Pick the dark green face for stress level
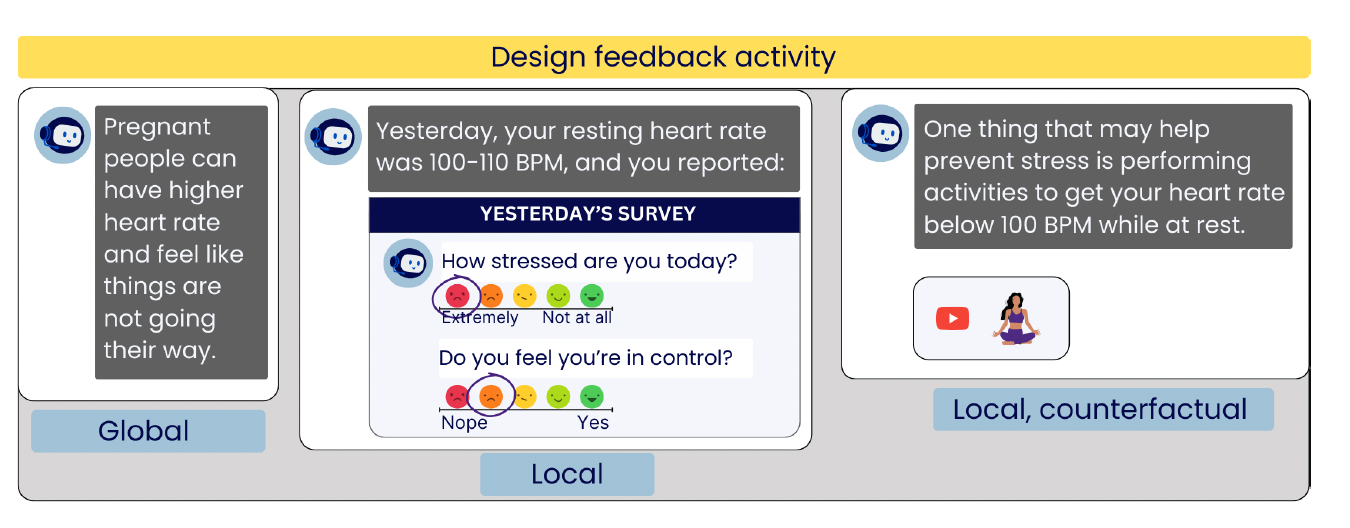The image size is (1350, 528). click(x=592, y=296)
